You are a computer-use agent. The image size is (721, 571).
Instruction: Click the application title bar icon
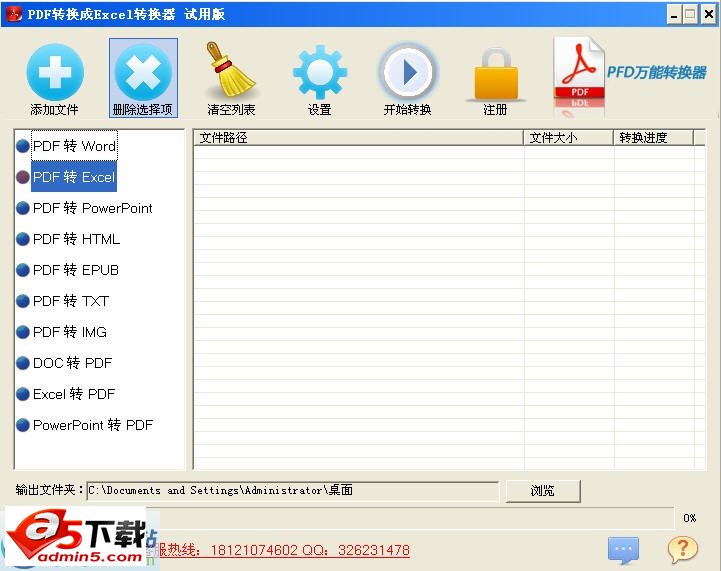click(14, 14)
